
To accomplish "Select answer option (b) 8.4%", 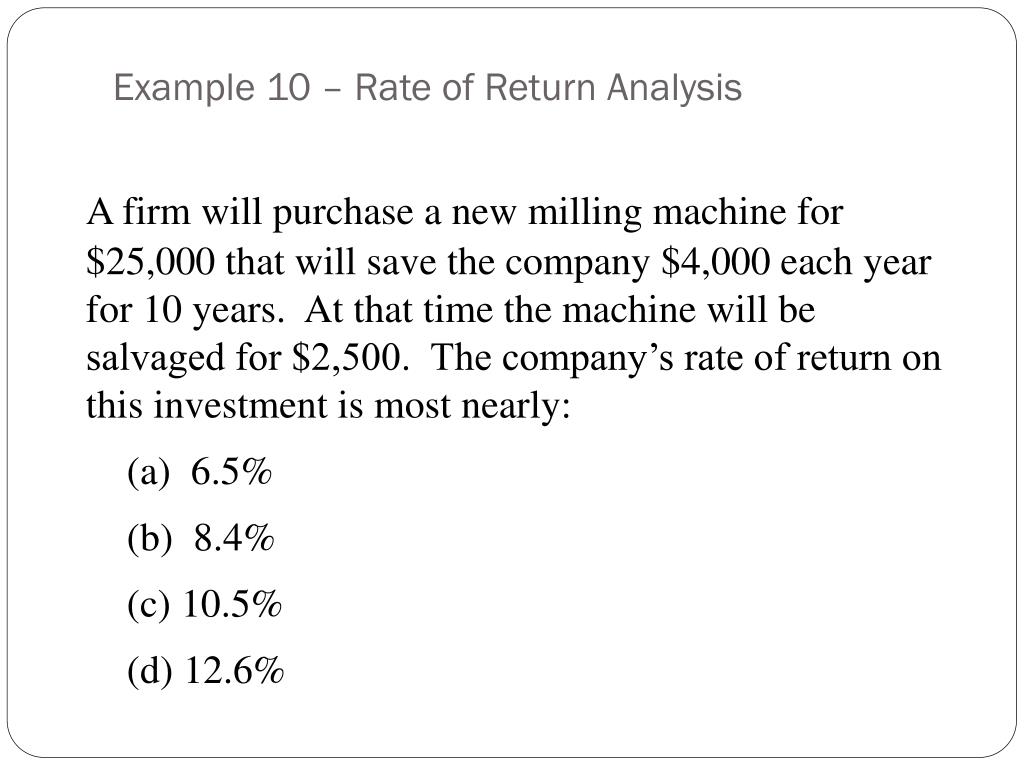I will click(x=200, y=539).
